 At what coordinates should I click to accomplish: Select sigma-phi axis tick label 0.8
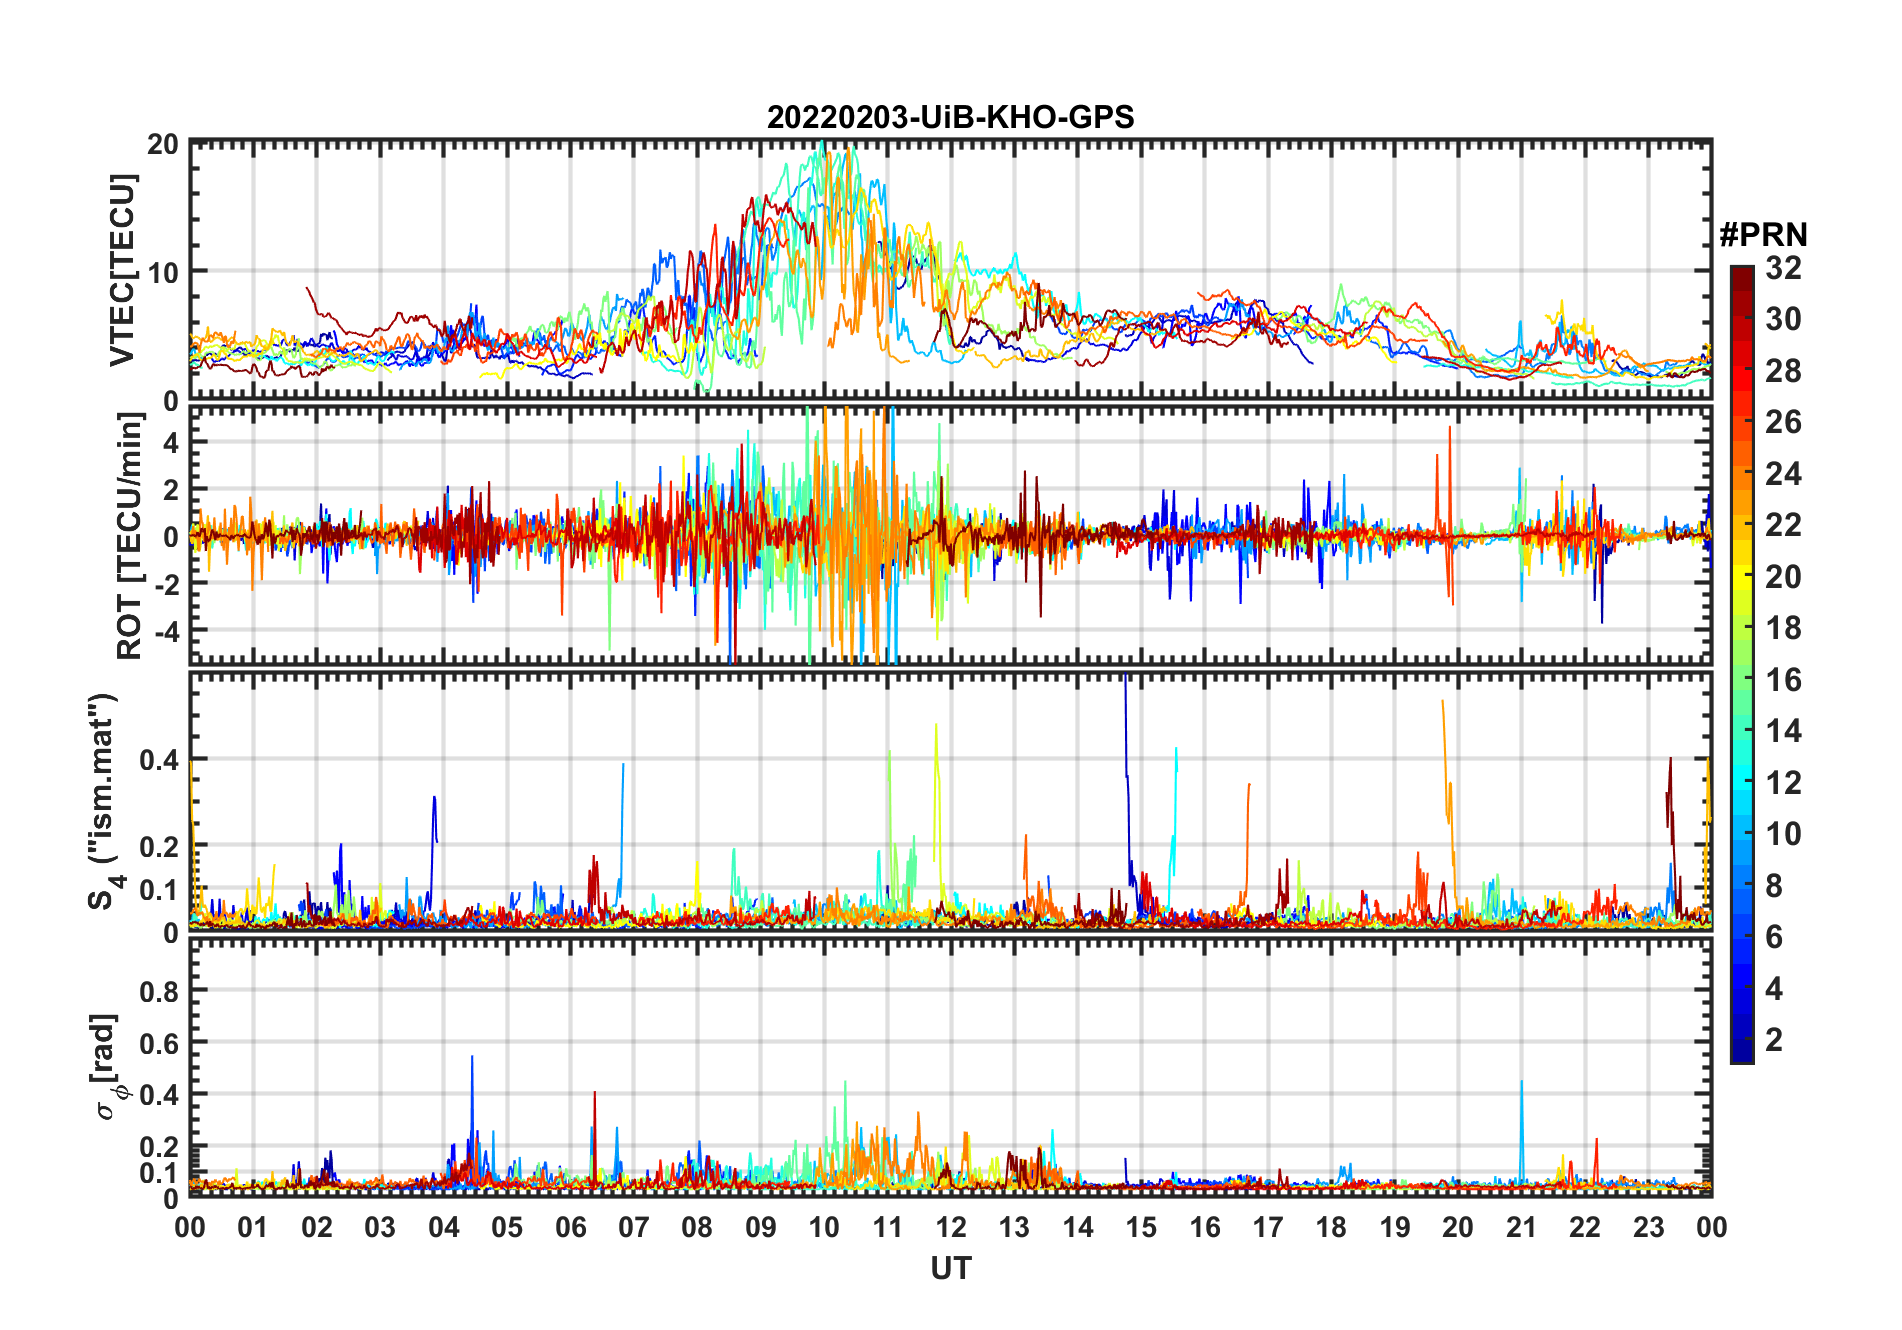159,991
